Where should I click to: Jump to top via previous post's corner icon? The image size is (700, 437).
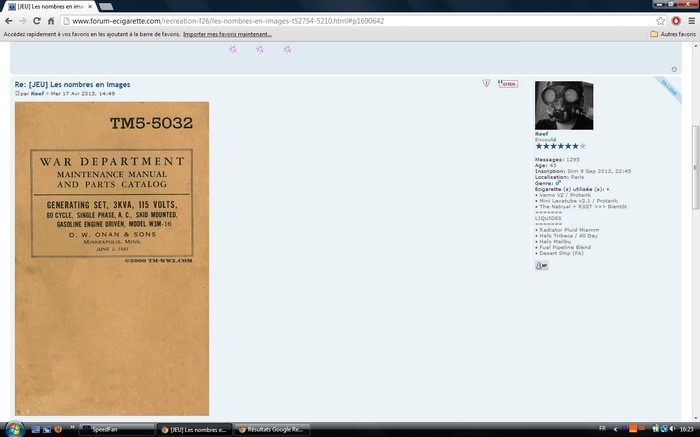[674, 69]
